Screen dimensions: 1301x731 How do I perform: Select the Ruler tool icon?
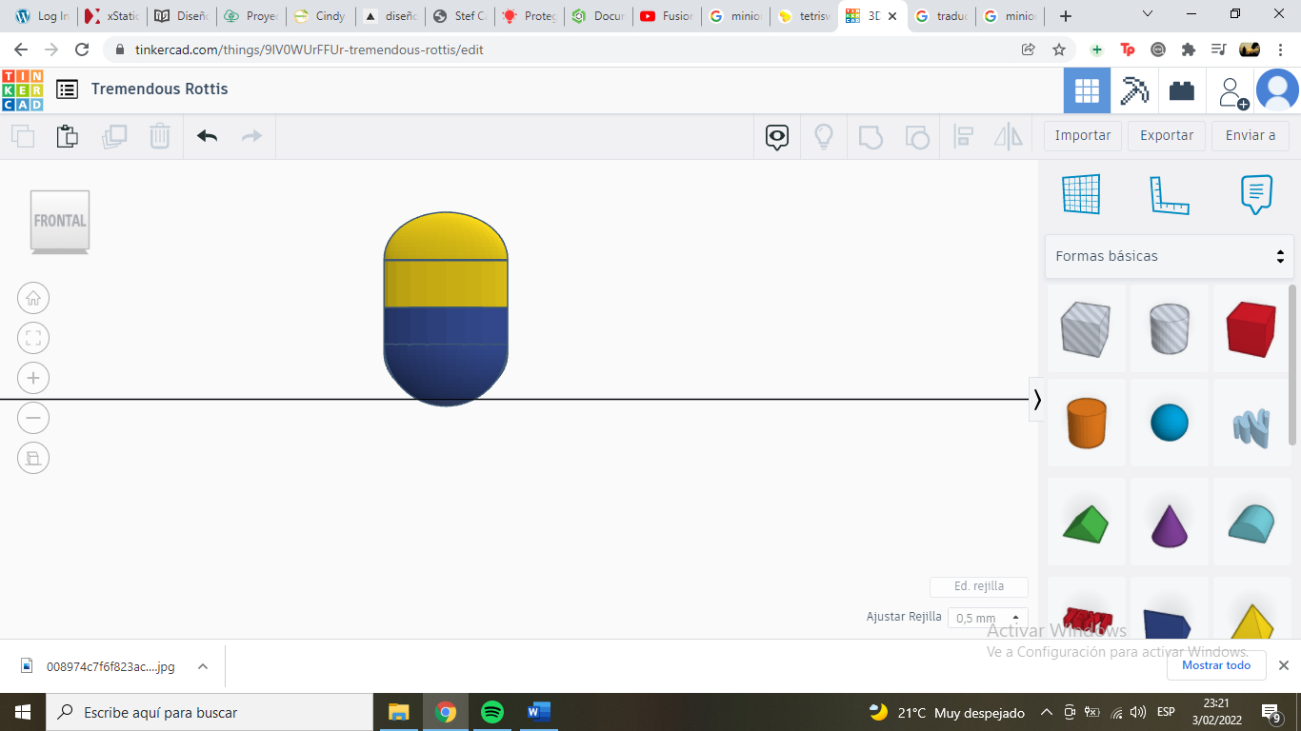(x=1168, y=194)
